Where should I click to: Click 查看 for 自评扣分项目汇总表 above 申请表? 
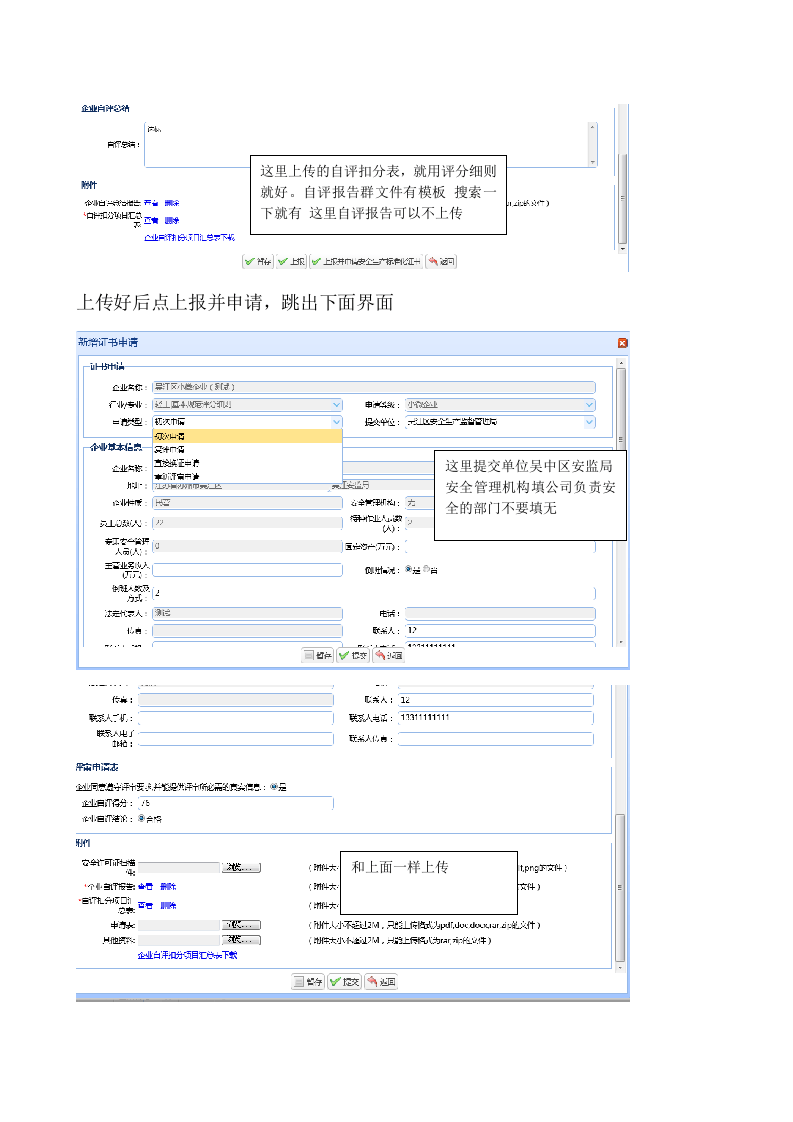(x=145, y=906)
